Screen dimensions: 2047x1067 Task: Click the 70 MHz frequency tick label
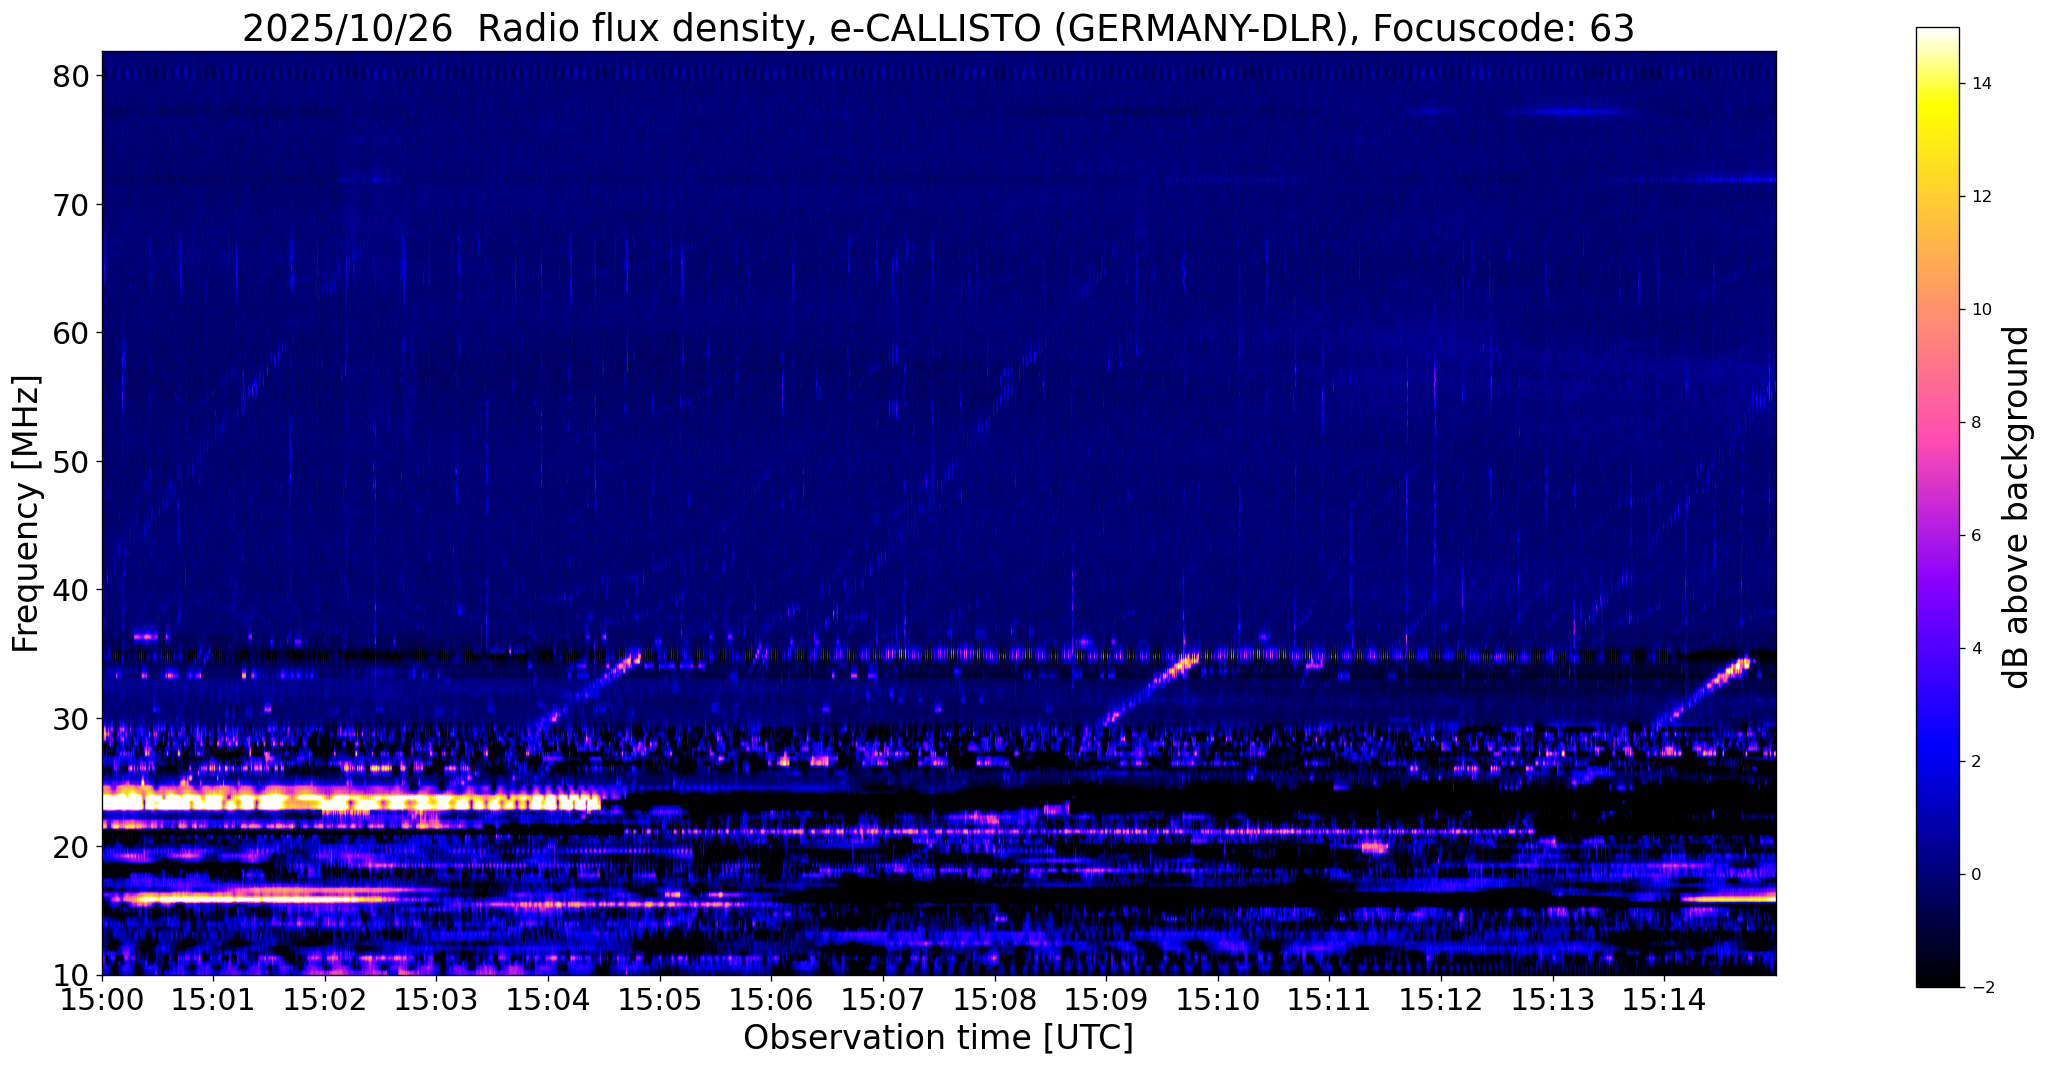pyautogui.click(x=73, y=205)
